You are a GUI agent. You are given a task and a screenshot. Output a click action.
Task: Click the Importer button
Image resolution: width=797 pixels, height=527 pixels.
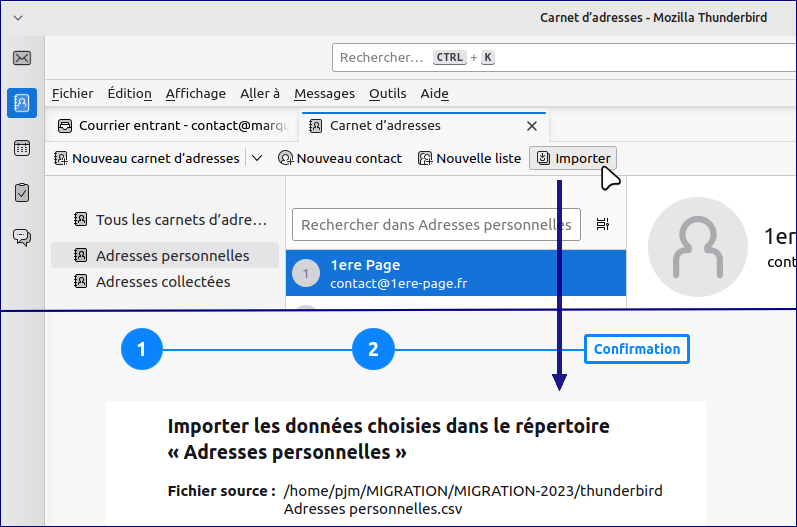(x=573, y=158)
